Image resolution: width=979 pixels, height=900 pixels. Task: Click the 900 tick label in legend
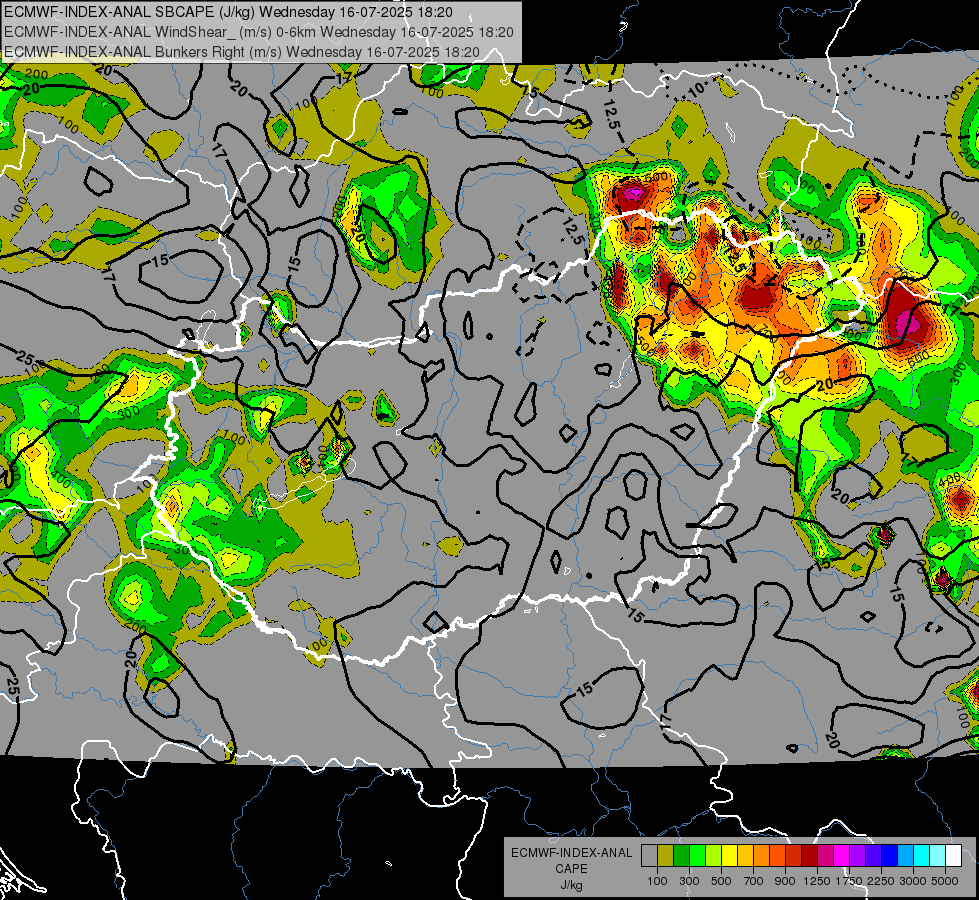click(785, 881)
